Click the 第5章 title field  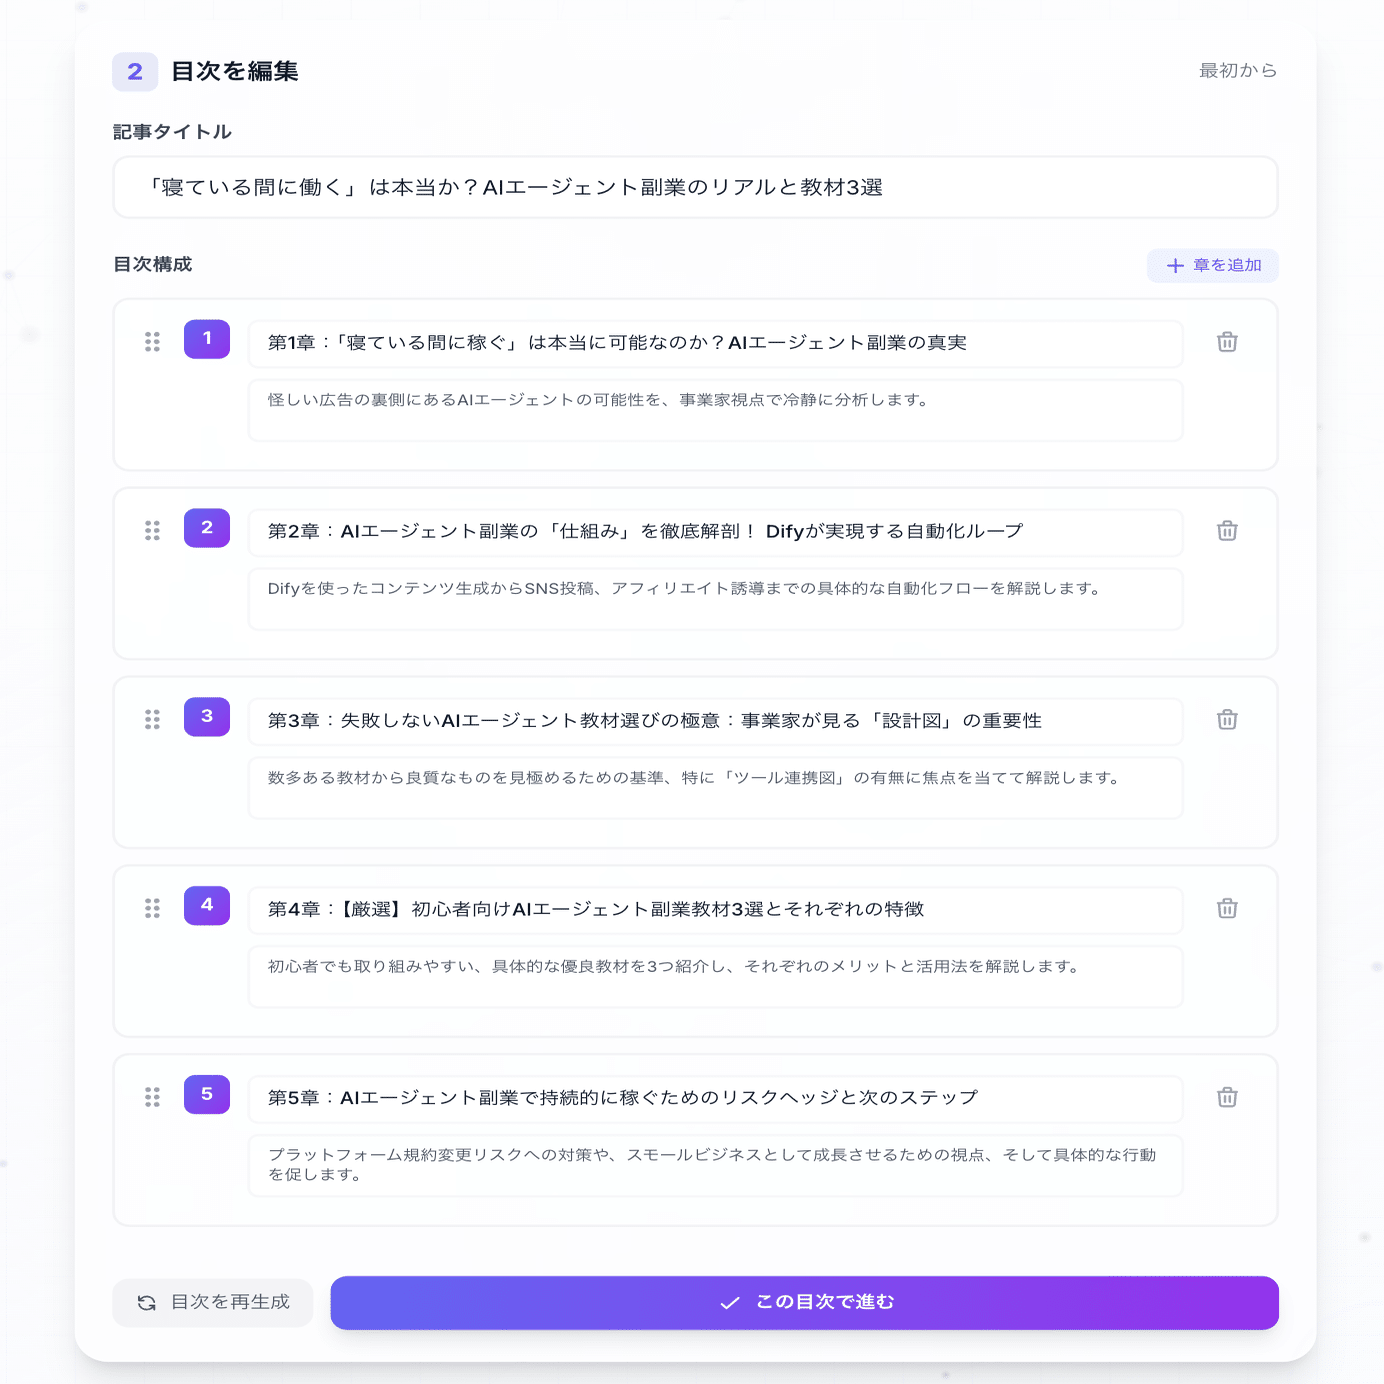click(716, 1099)
